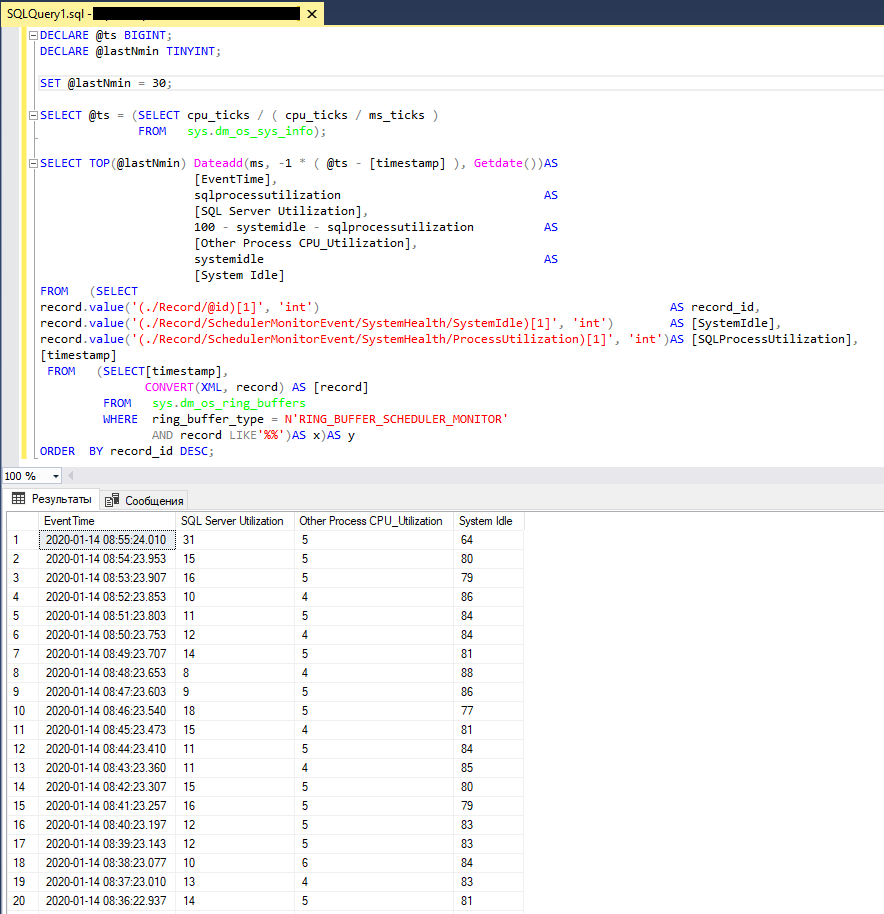Switch to the Результаты tab

coord(52,499)
